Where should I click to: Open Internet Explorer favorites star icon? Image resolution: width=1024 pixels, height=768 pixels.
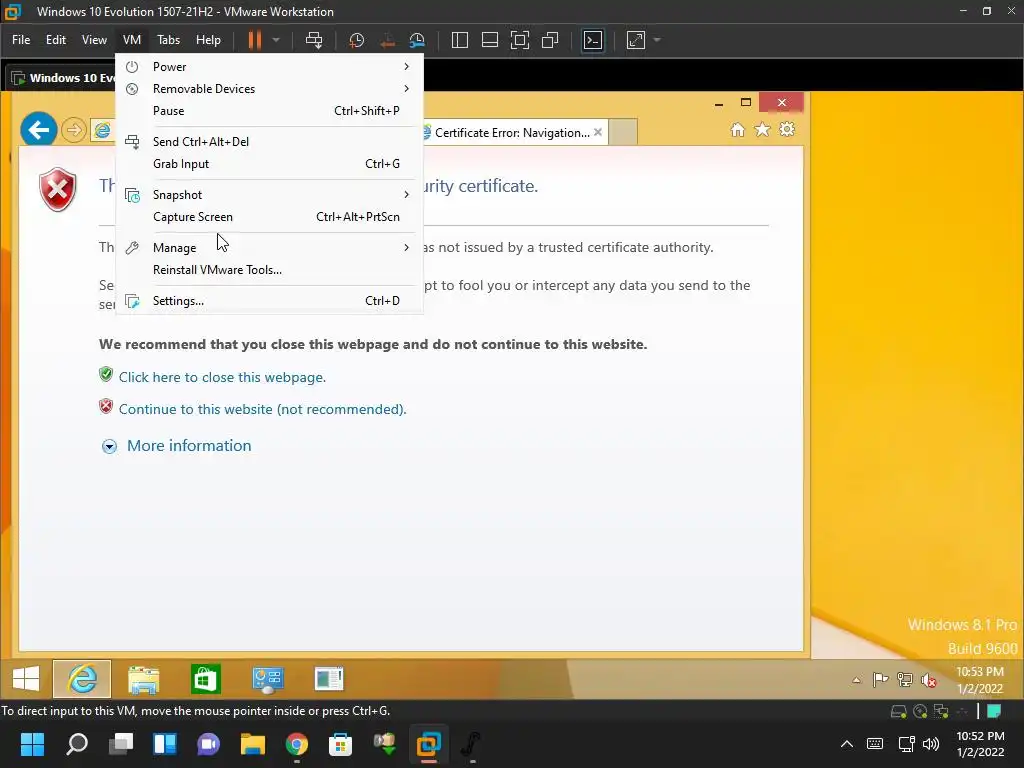tap(762, 130)
